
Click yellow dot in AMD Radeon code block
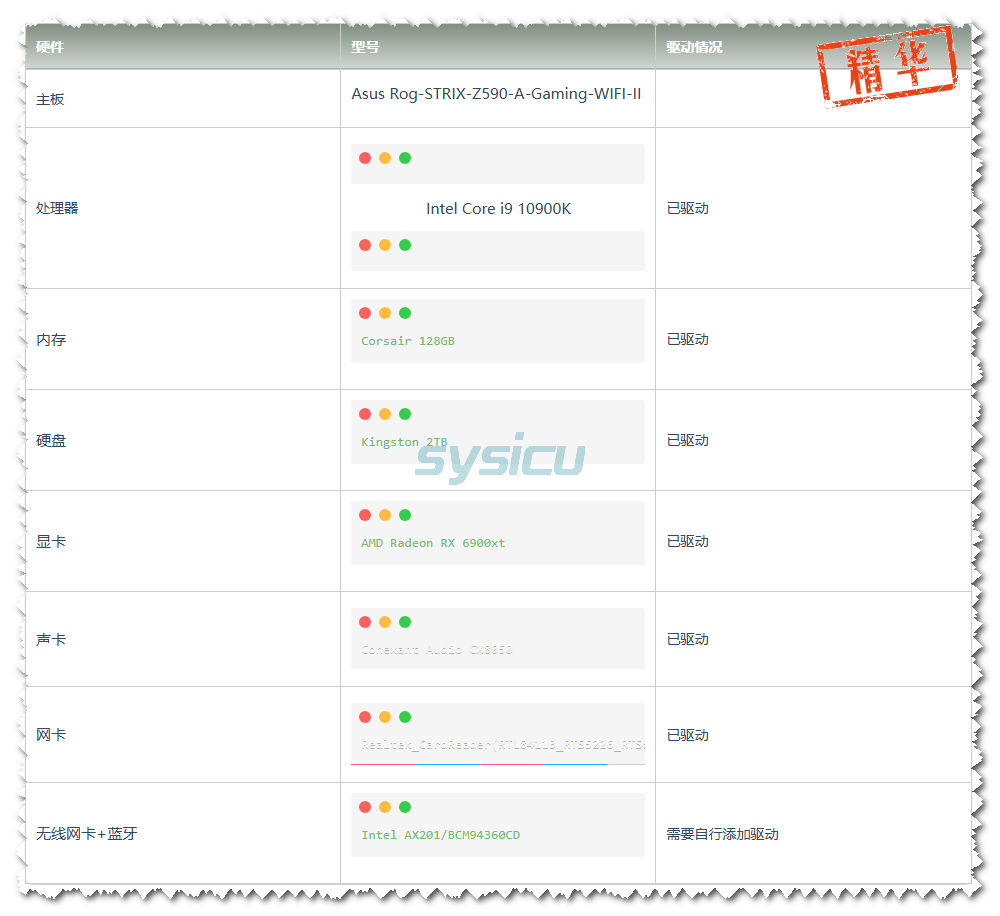pyautogui.click(x=385, y=515)
